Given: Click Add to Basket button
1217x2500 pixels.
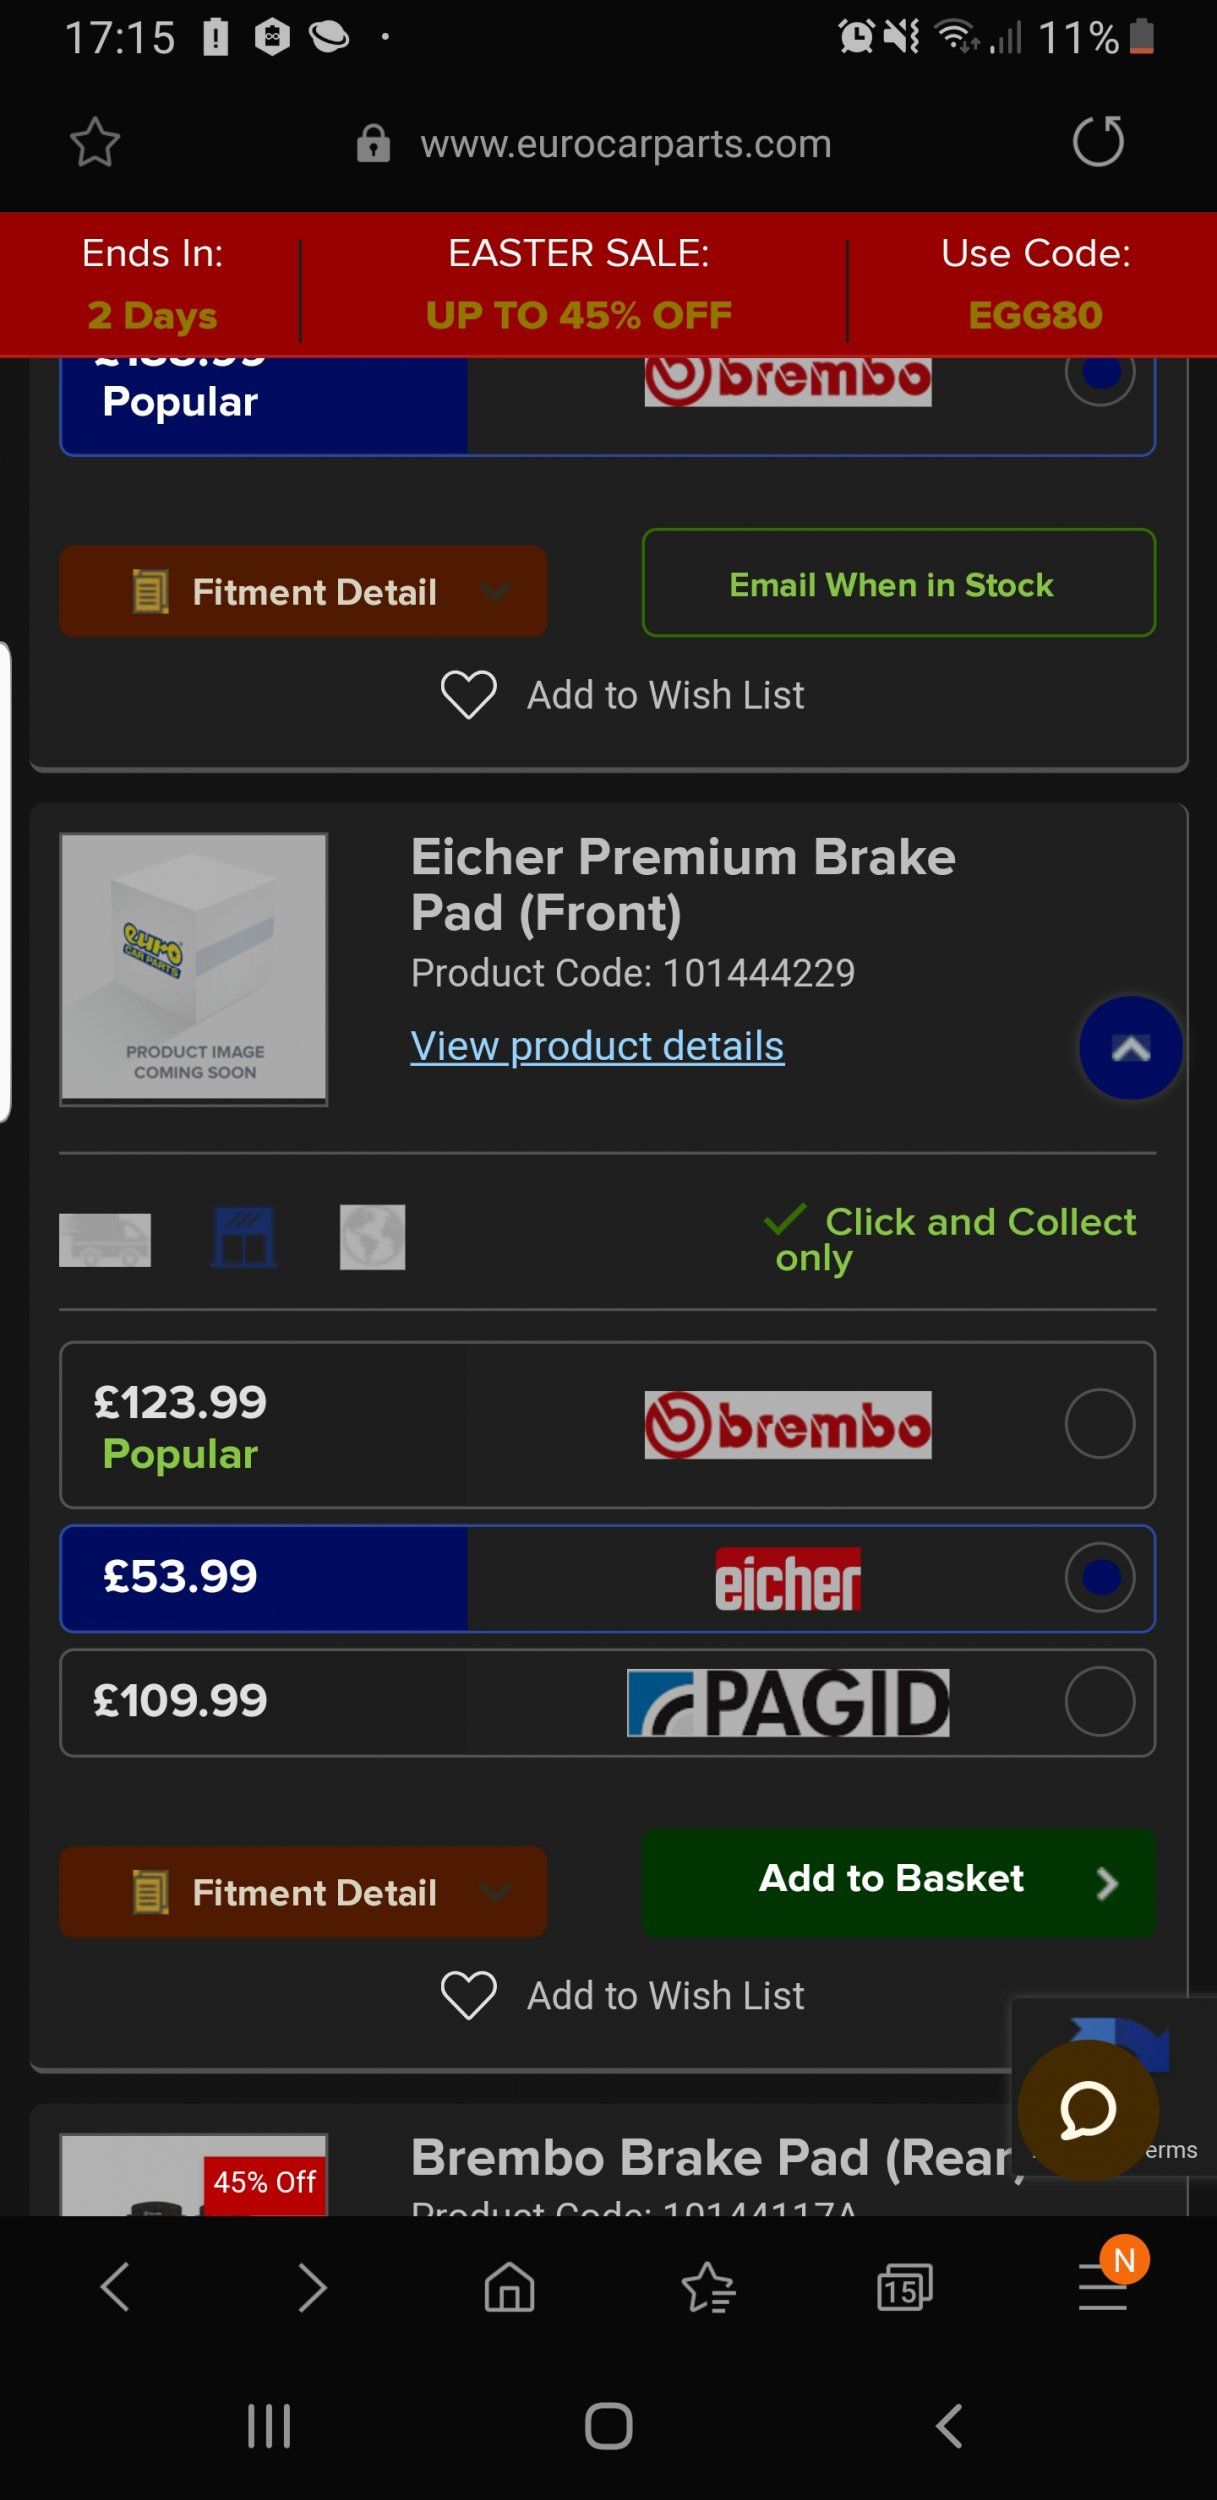Looking at the screenshot, I should coord(899,1882).
